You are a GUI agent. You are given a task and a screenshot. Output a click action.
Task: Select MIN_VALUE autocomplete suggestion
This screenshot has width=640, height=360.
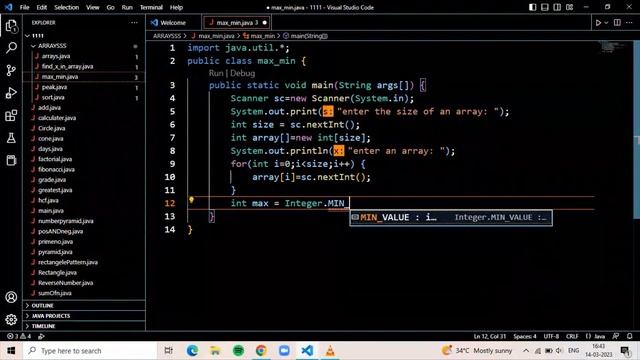click(451, 218)
